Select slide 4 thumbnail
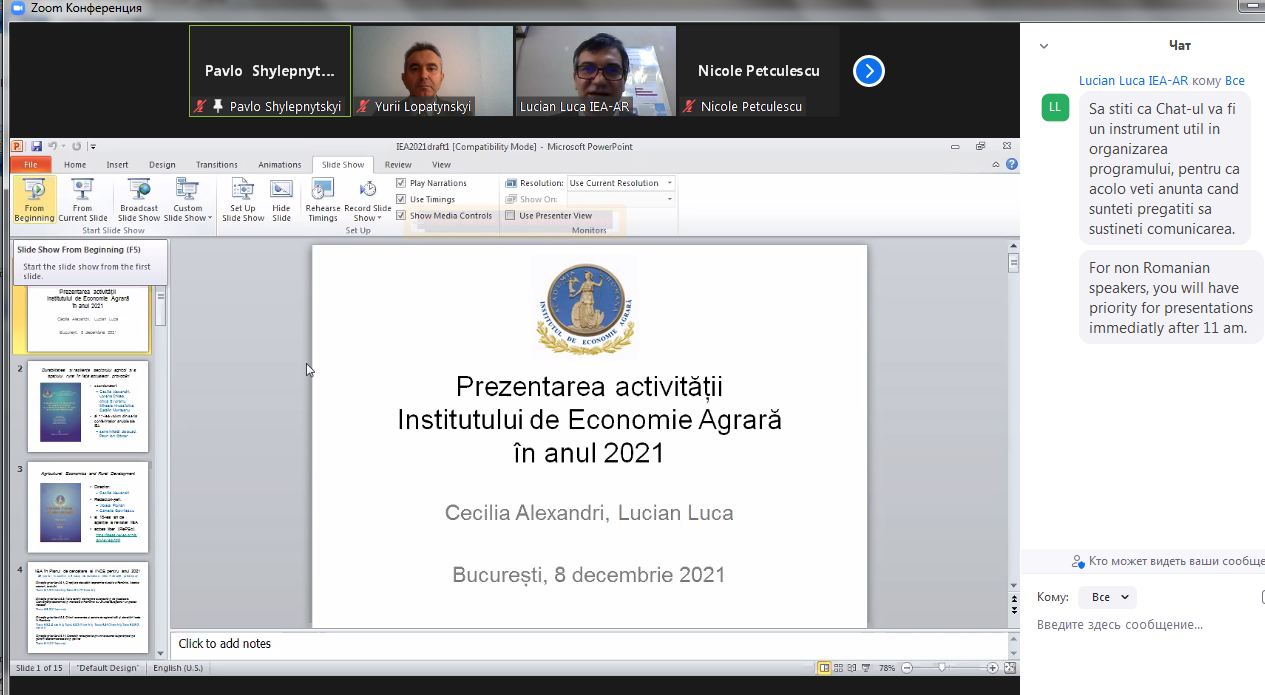The image size is (1265, 695). (88, 608)
